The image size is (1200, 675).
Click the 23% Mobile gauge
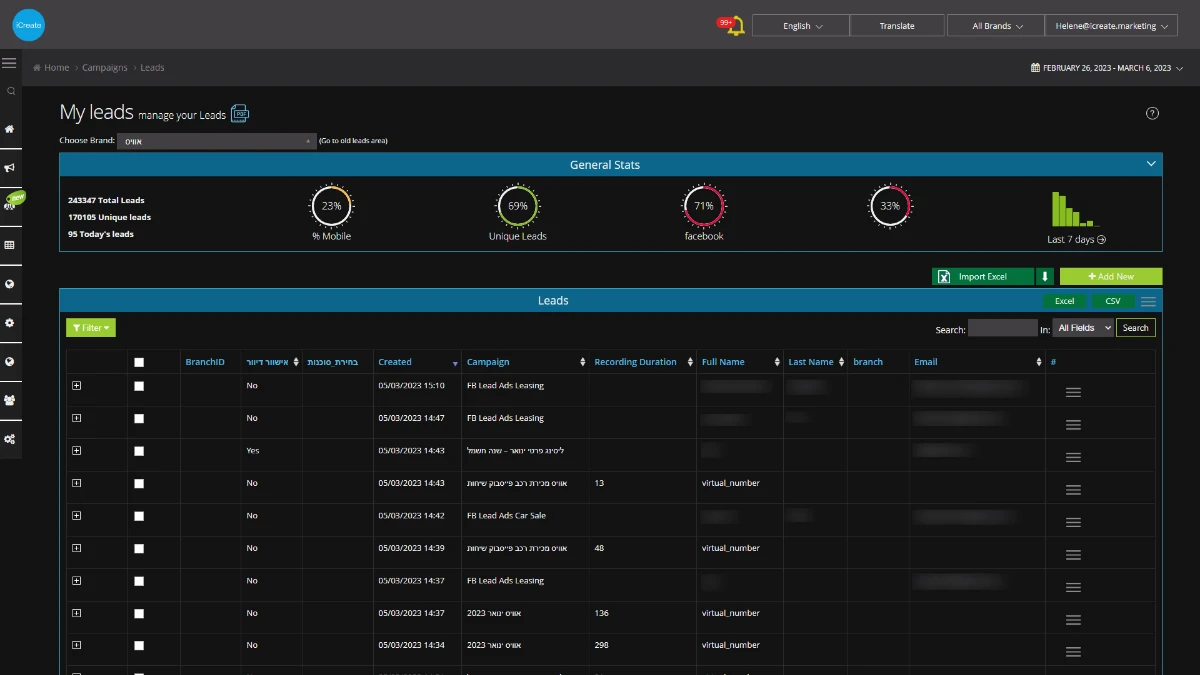(x=331, y=206)
